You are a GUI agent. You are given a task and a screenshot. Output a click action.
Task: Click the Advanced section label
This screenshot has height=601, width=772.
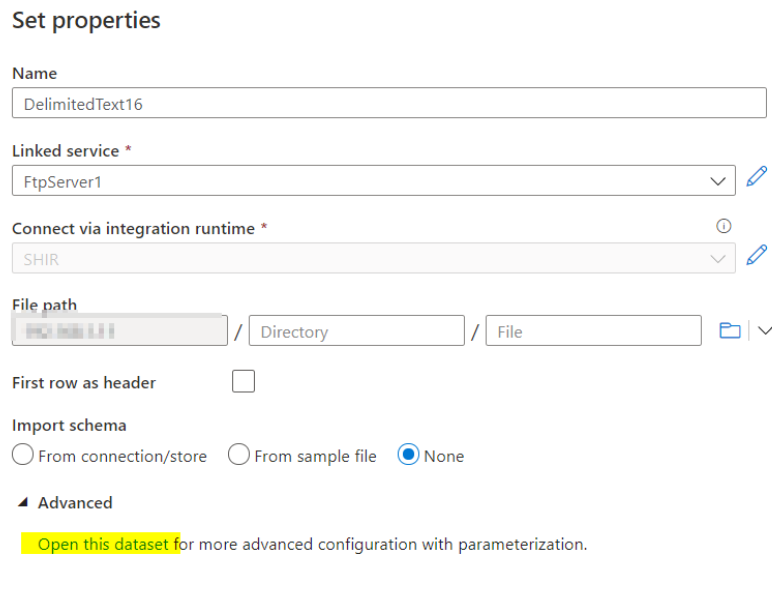75,503
